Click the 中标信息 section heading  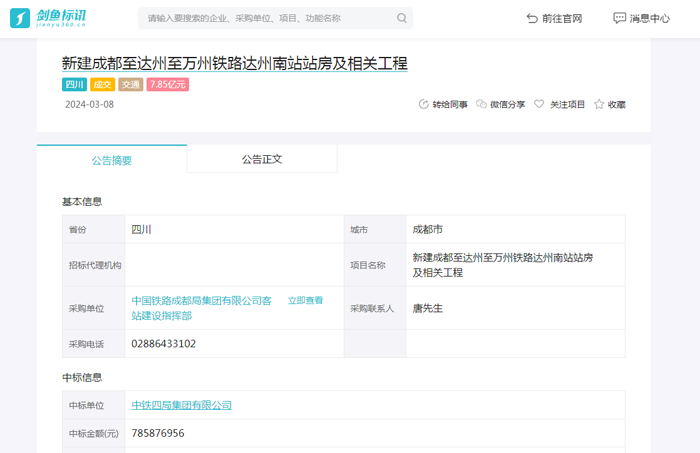pyautogui.click(x=82, y=378)
